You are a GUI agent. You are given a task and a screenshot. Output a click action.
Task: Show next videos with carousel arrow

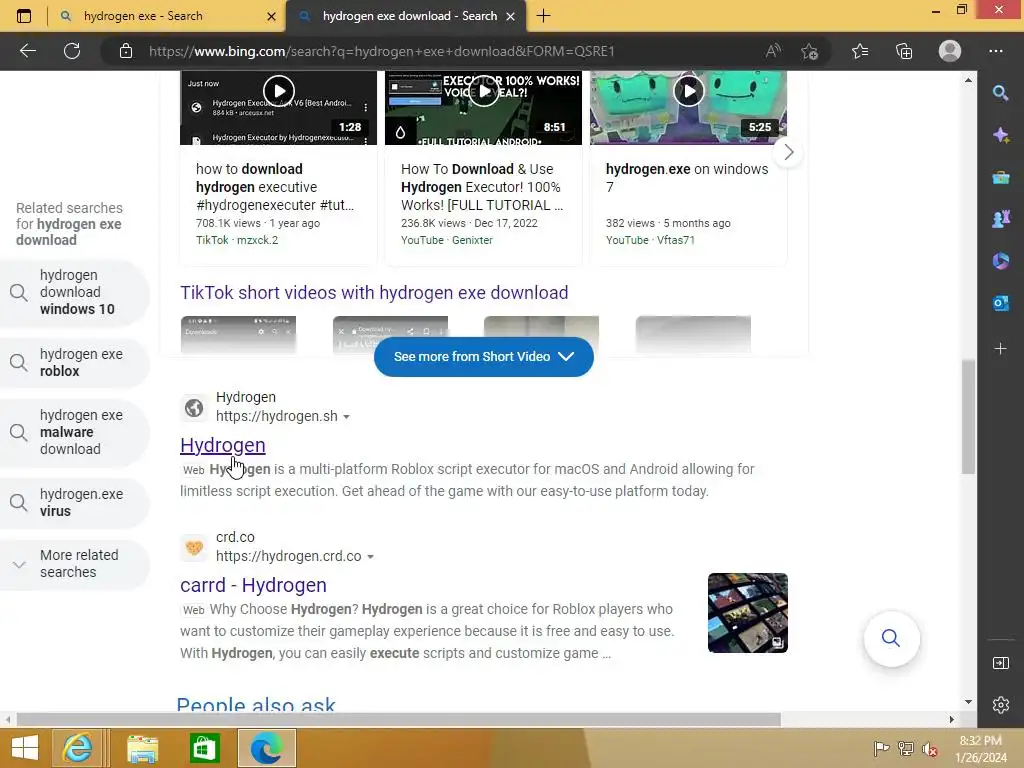pos(788,152)
